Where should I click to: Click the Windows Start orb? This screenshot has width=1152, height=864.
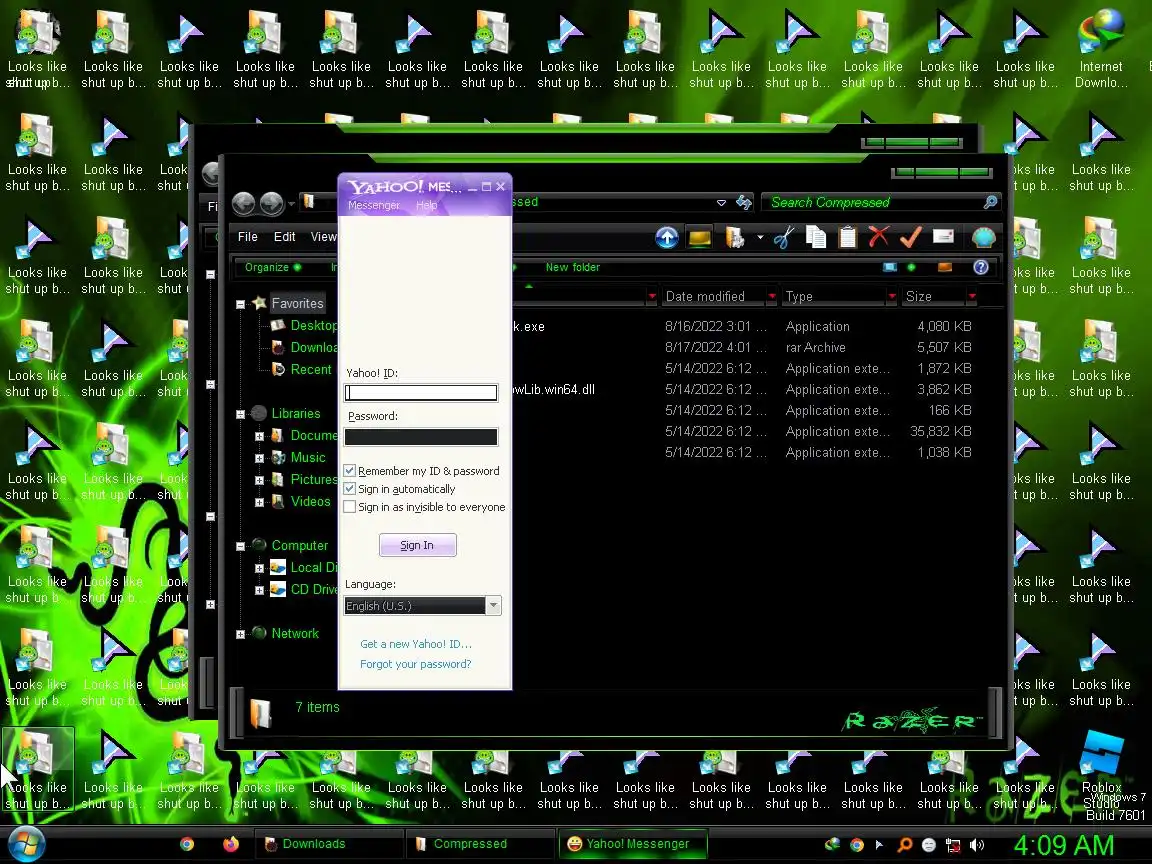coord(24,844)
